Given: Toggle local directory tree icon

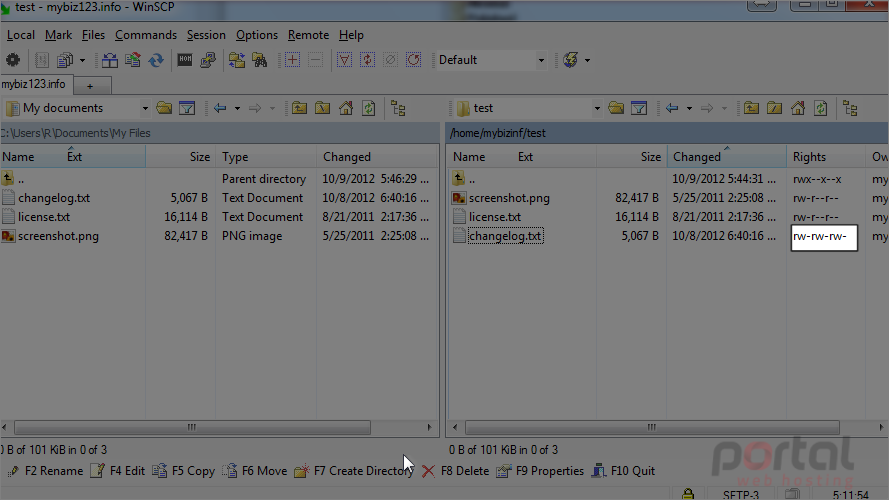Looking at the screenshot, I should [x=399, y=108].
